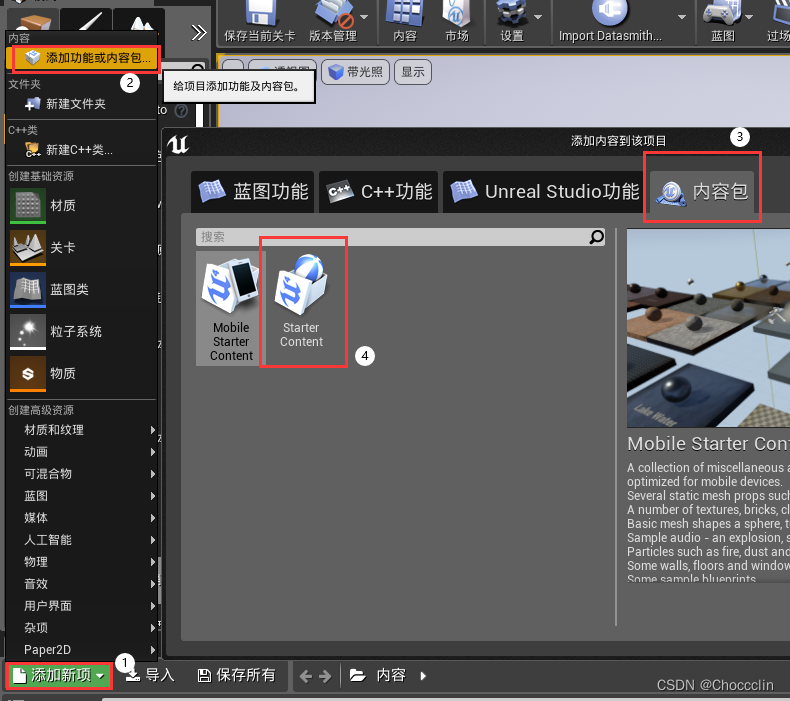Expand the Blueprints (蓝图) advanced submenu
This screenshot has height=701, width=790.
pos(81,496)
